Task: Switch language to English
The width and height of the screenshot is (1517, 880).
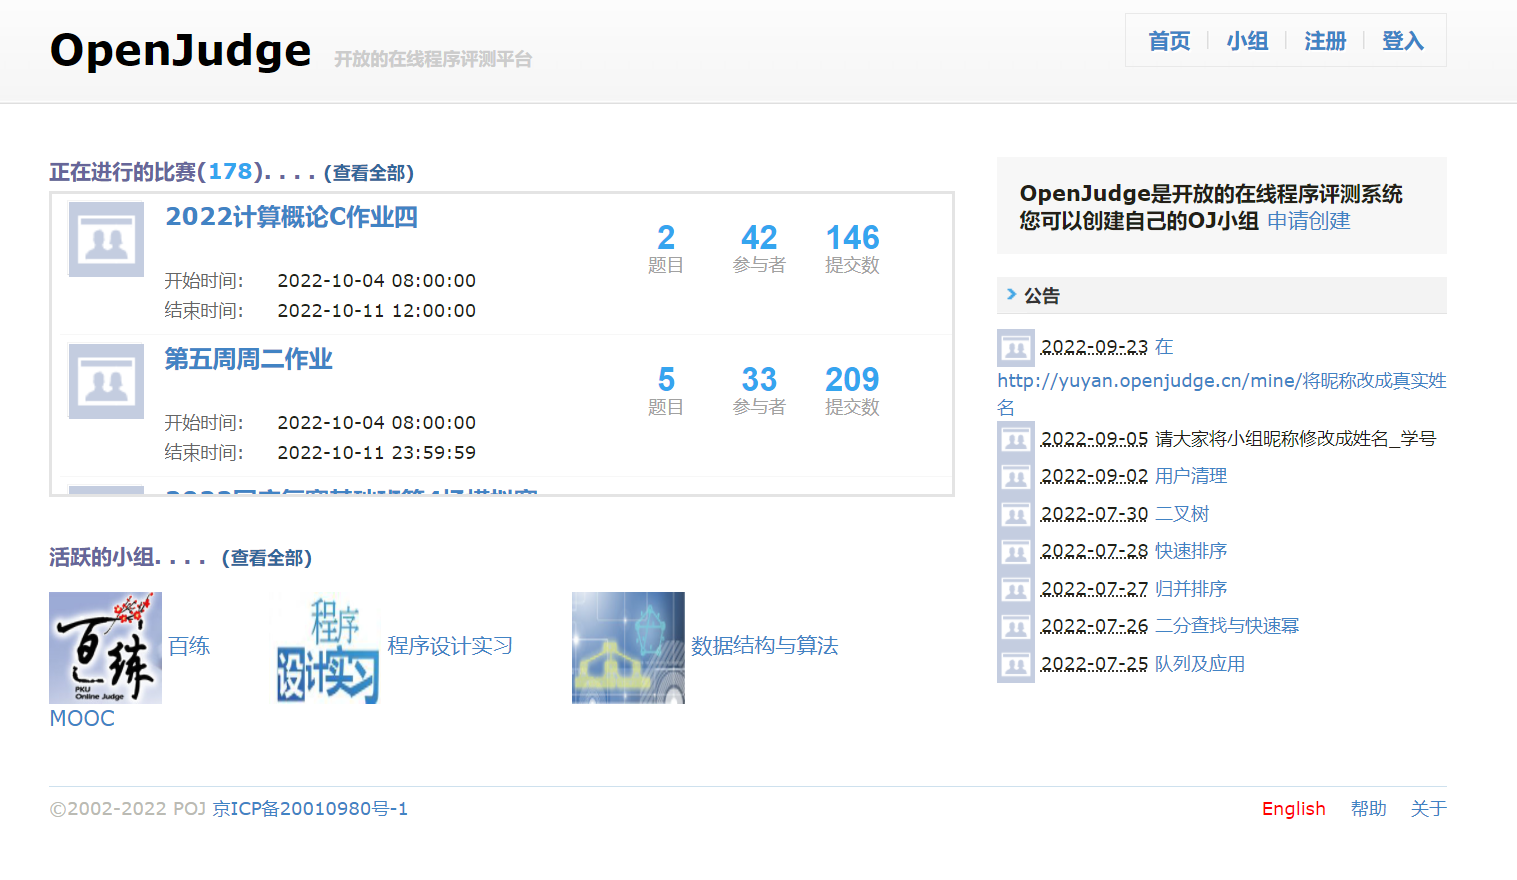Action: tap(1294, 808)
